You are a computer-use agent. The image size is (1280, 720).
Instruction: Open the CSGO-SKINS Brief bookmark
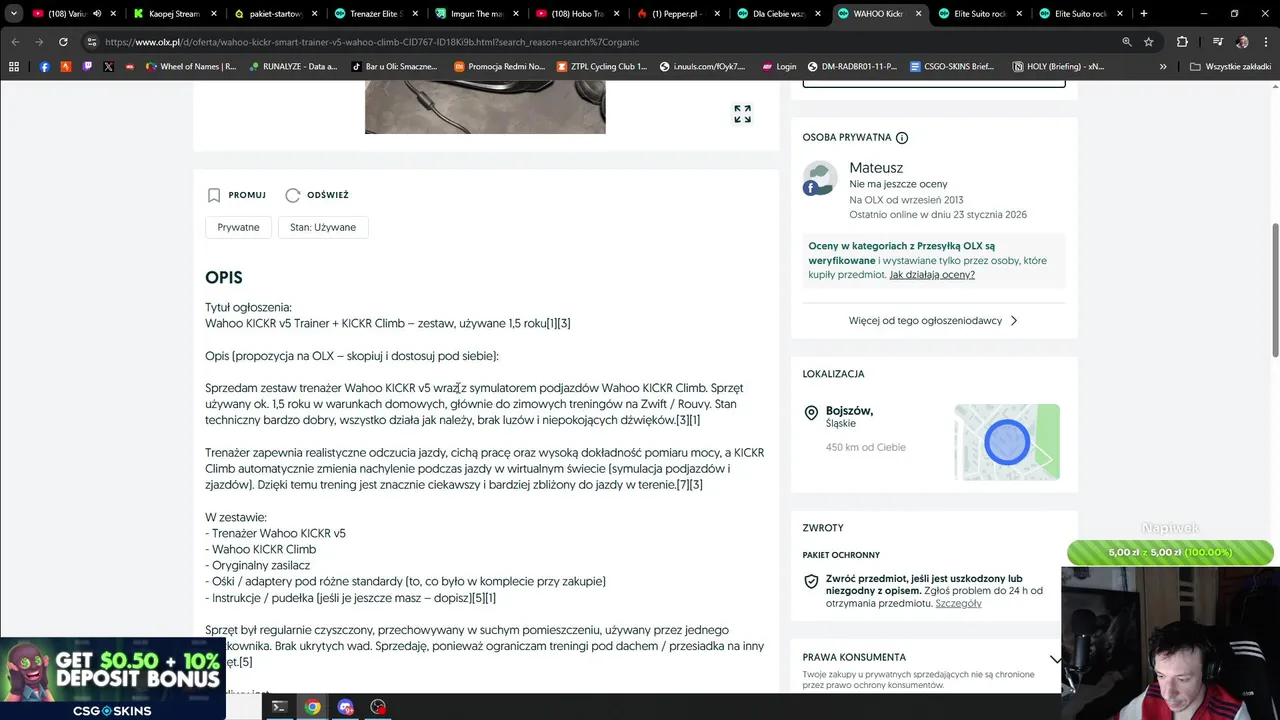[951, 67]
